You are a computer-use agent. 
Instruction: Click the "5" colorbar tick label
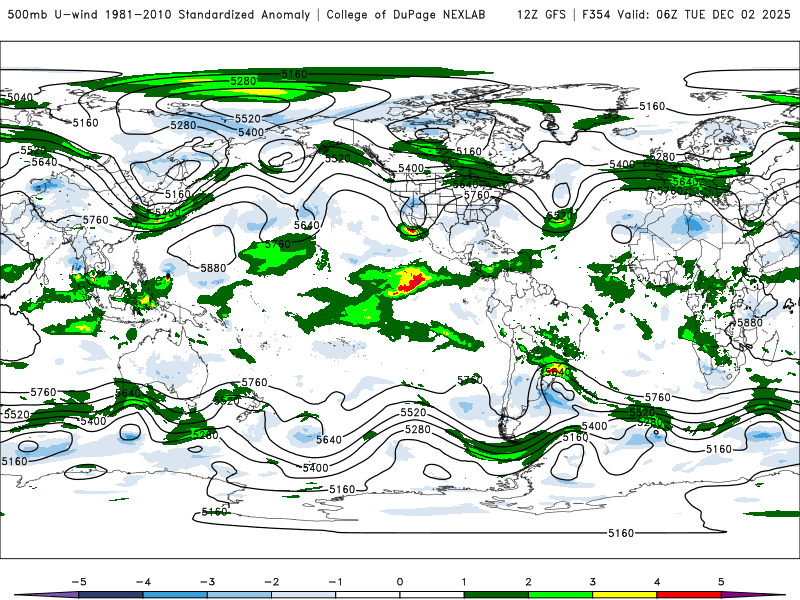click(721, 582)
